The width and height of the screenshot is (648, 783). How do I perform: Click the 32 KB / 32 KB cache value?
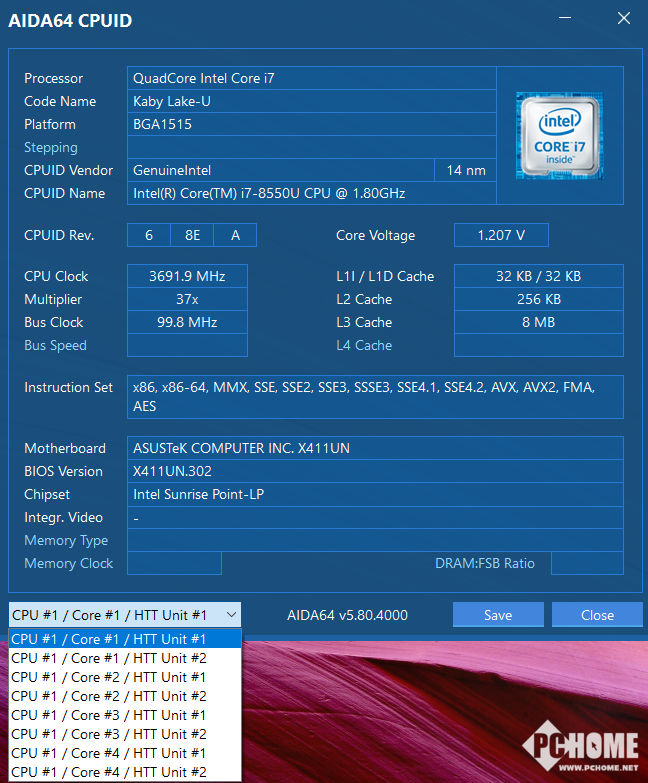539,276
